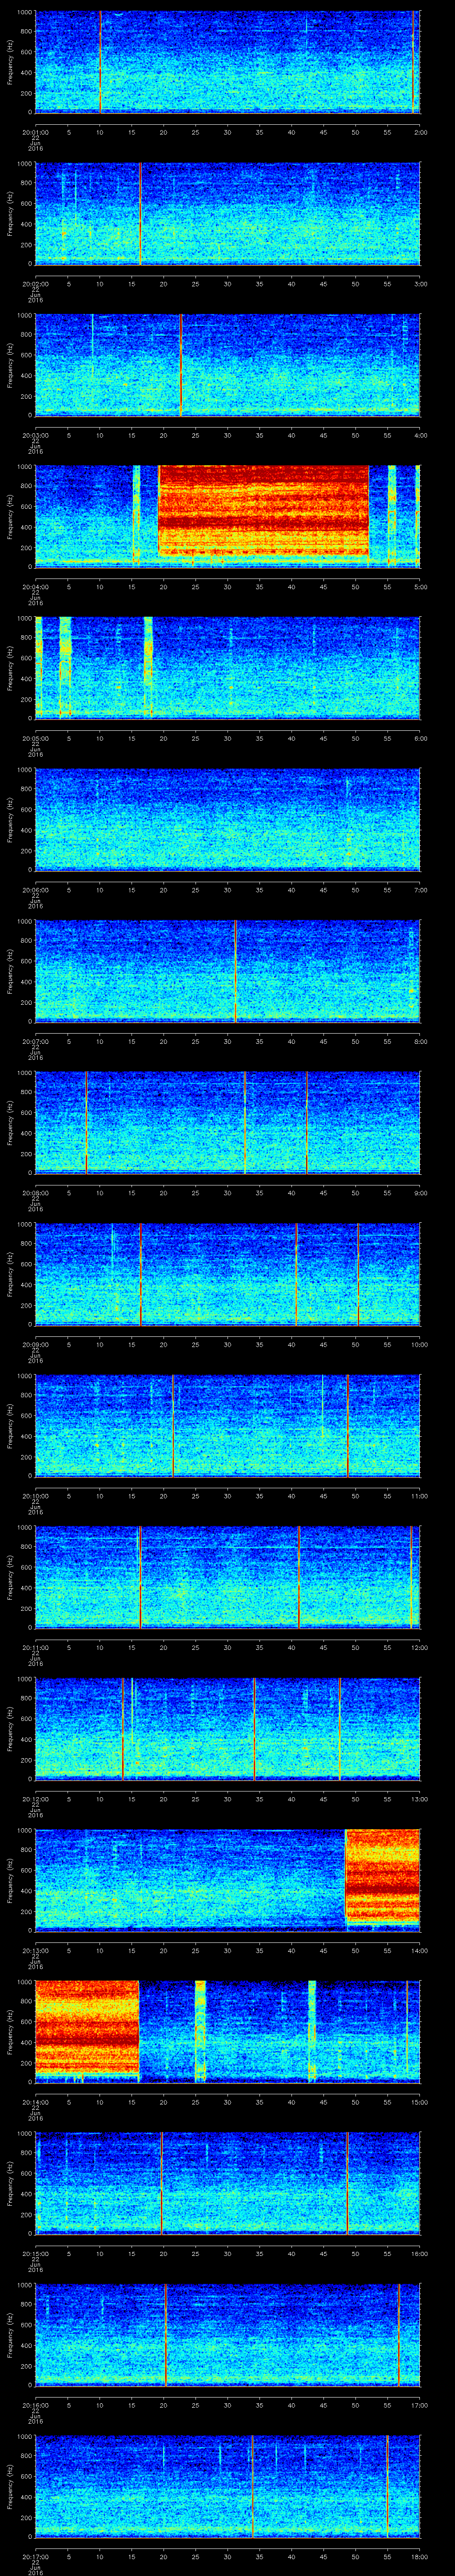Click the 20:03:00 start time label
The height and width of the screenshot is (2576, 455).
tap(35, 435)
